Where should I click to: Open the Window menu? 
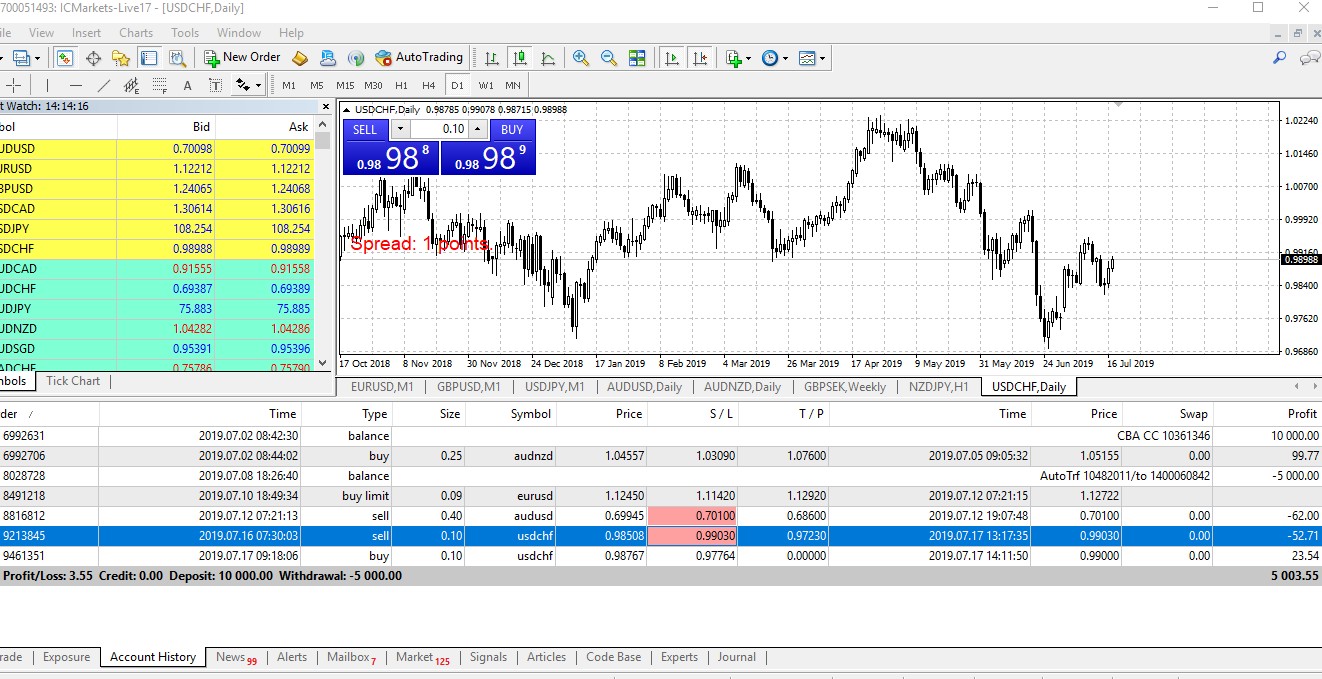tap(239, 33)
